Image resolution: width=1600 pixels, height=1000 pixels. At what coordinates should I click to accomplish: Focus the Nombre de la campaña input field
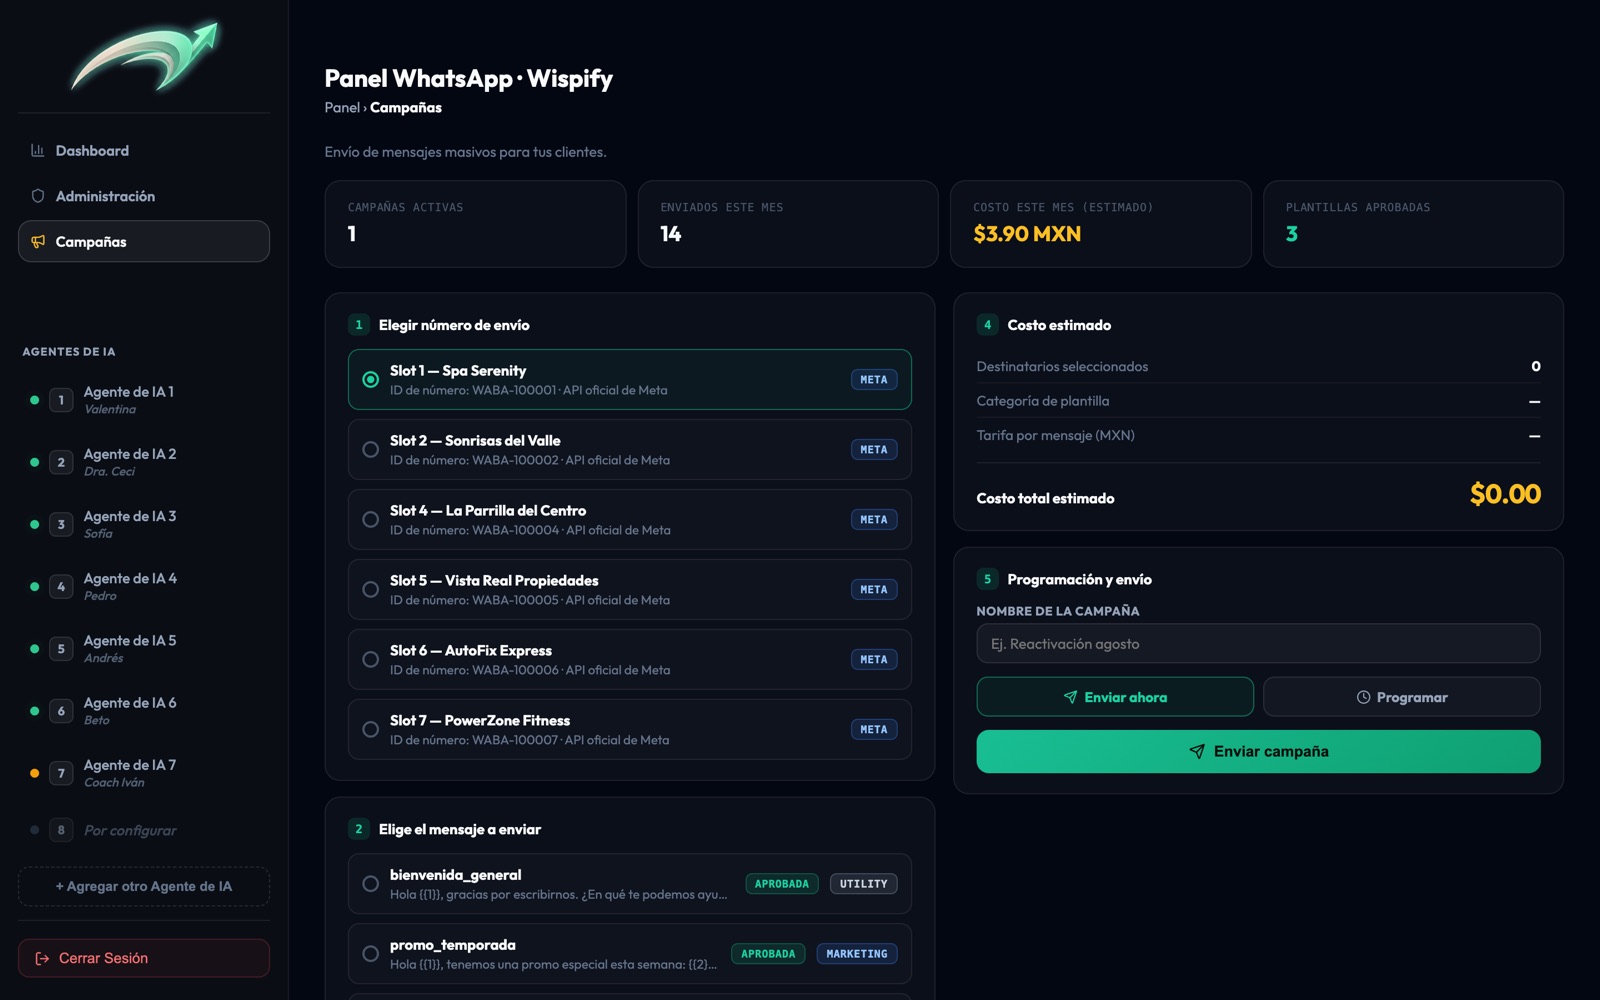(1258, 644)
